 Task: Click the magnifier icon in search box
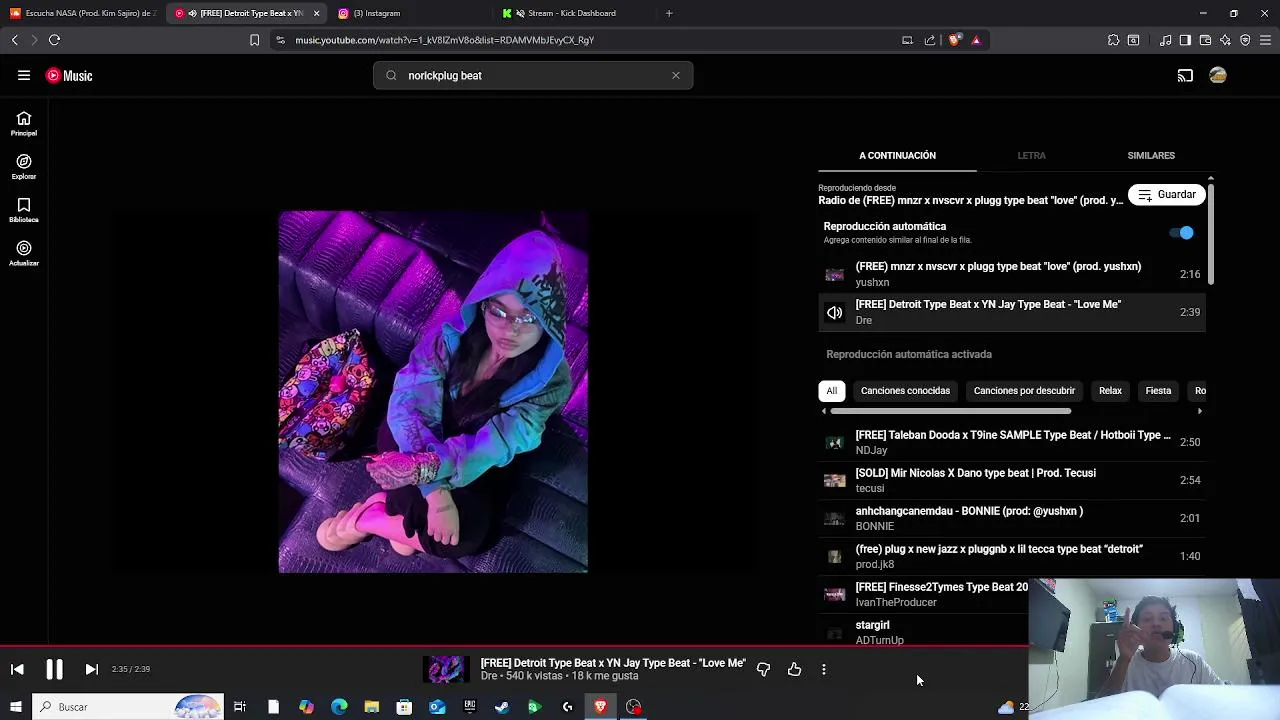coord(391,75)
